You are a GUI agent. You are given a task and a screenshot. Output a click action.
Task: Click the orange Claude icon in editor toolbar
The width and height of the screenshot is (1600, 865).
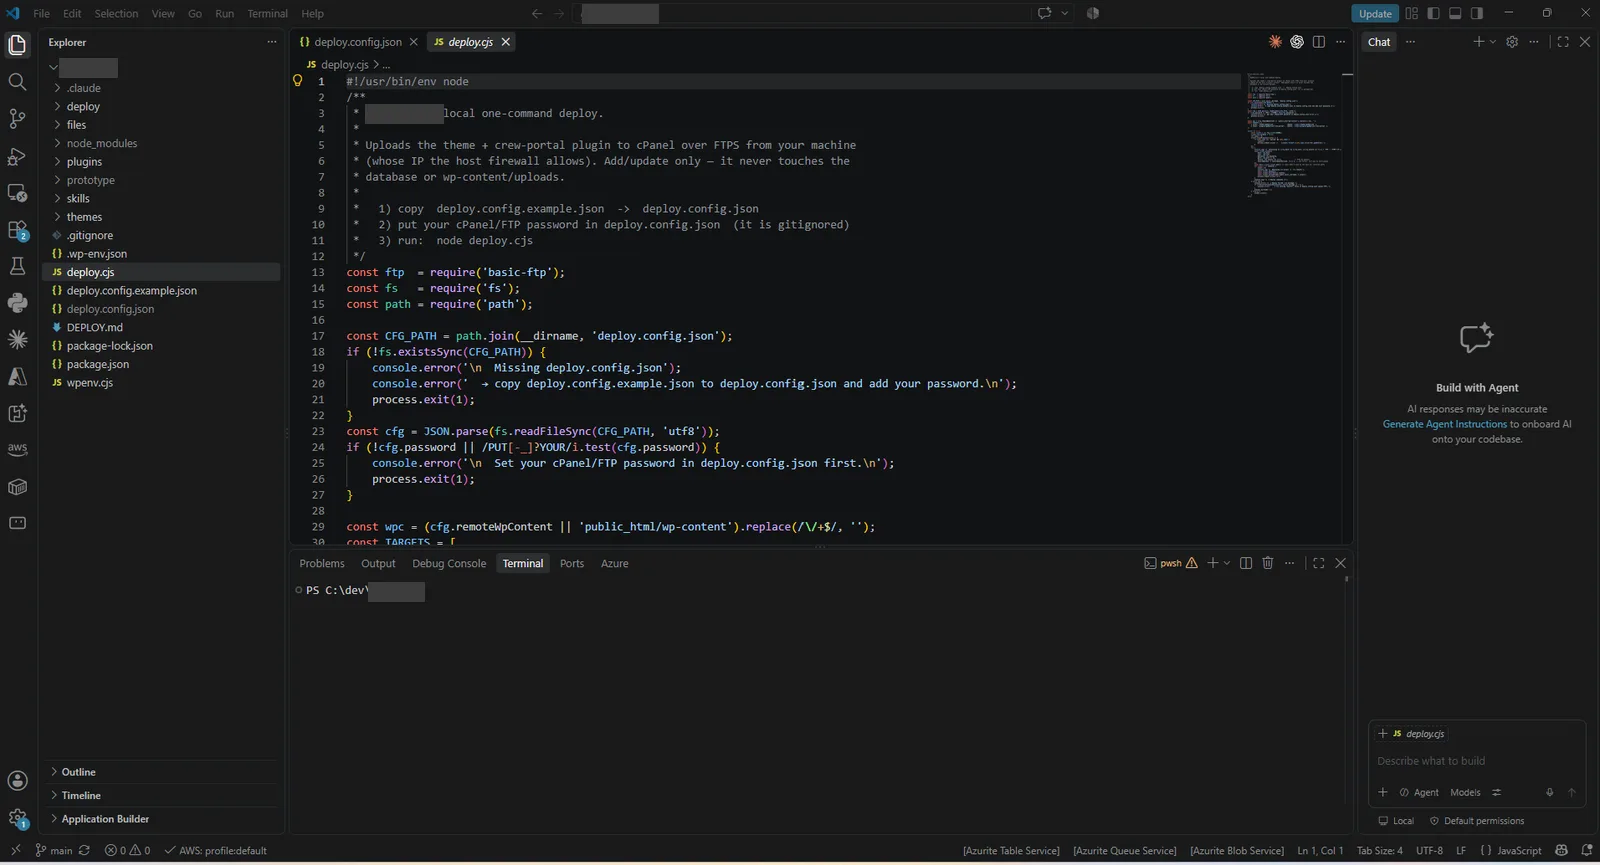point(1275,42)
